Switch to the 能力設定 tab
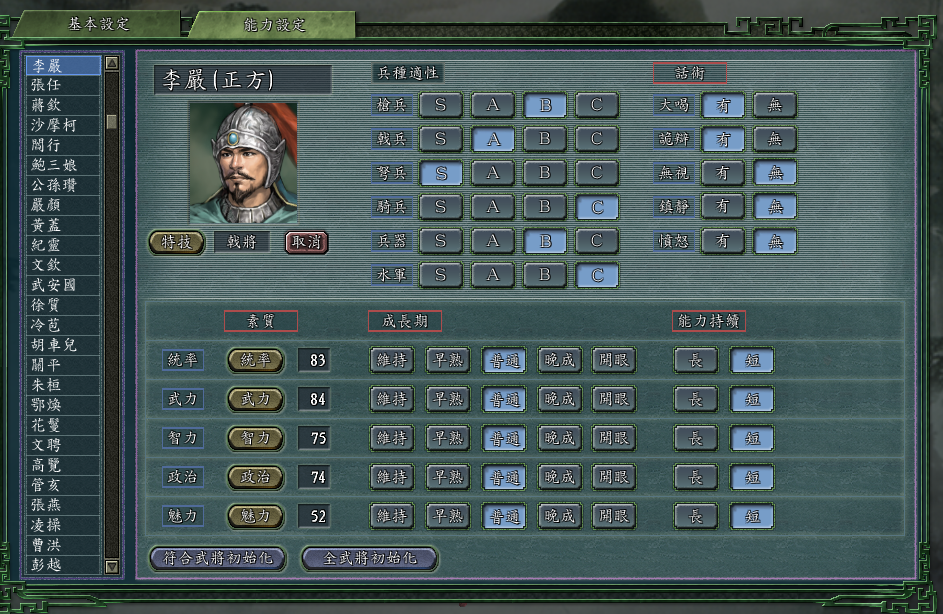Screen dimensions: 943x614 (x=274, y=25)
